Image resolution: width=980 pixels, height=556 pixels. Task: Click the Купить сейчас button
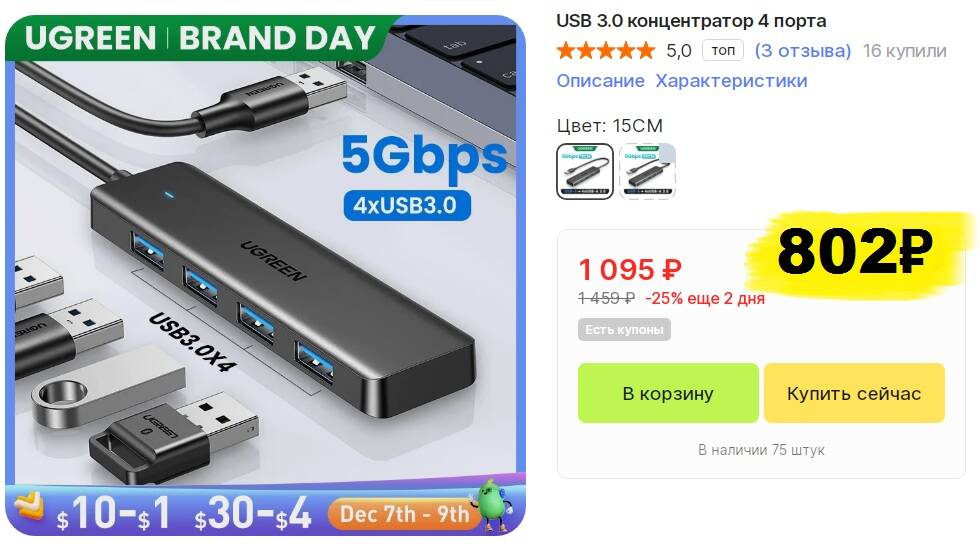tap(854, 393)
